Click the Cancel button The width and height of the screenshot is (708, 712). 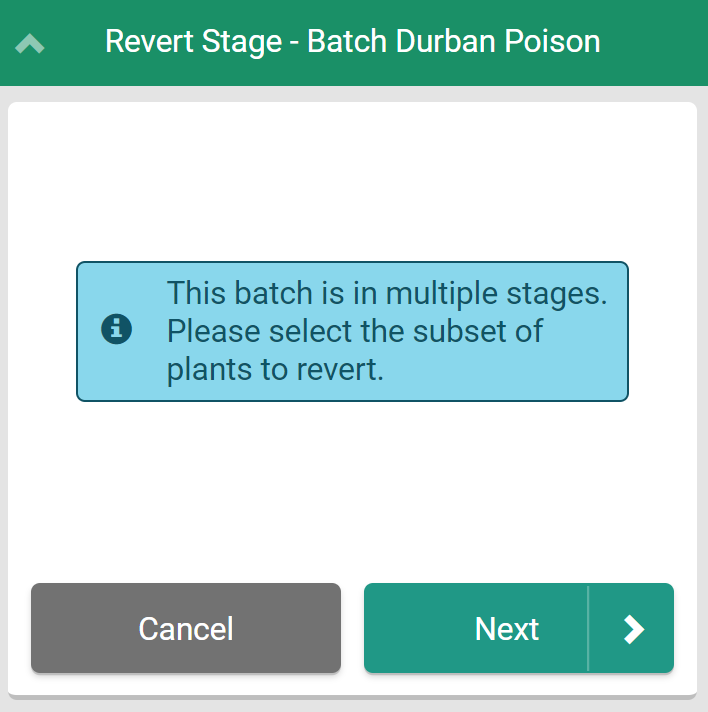(186, 628)
